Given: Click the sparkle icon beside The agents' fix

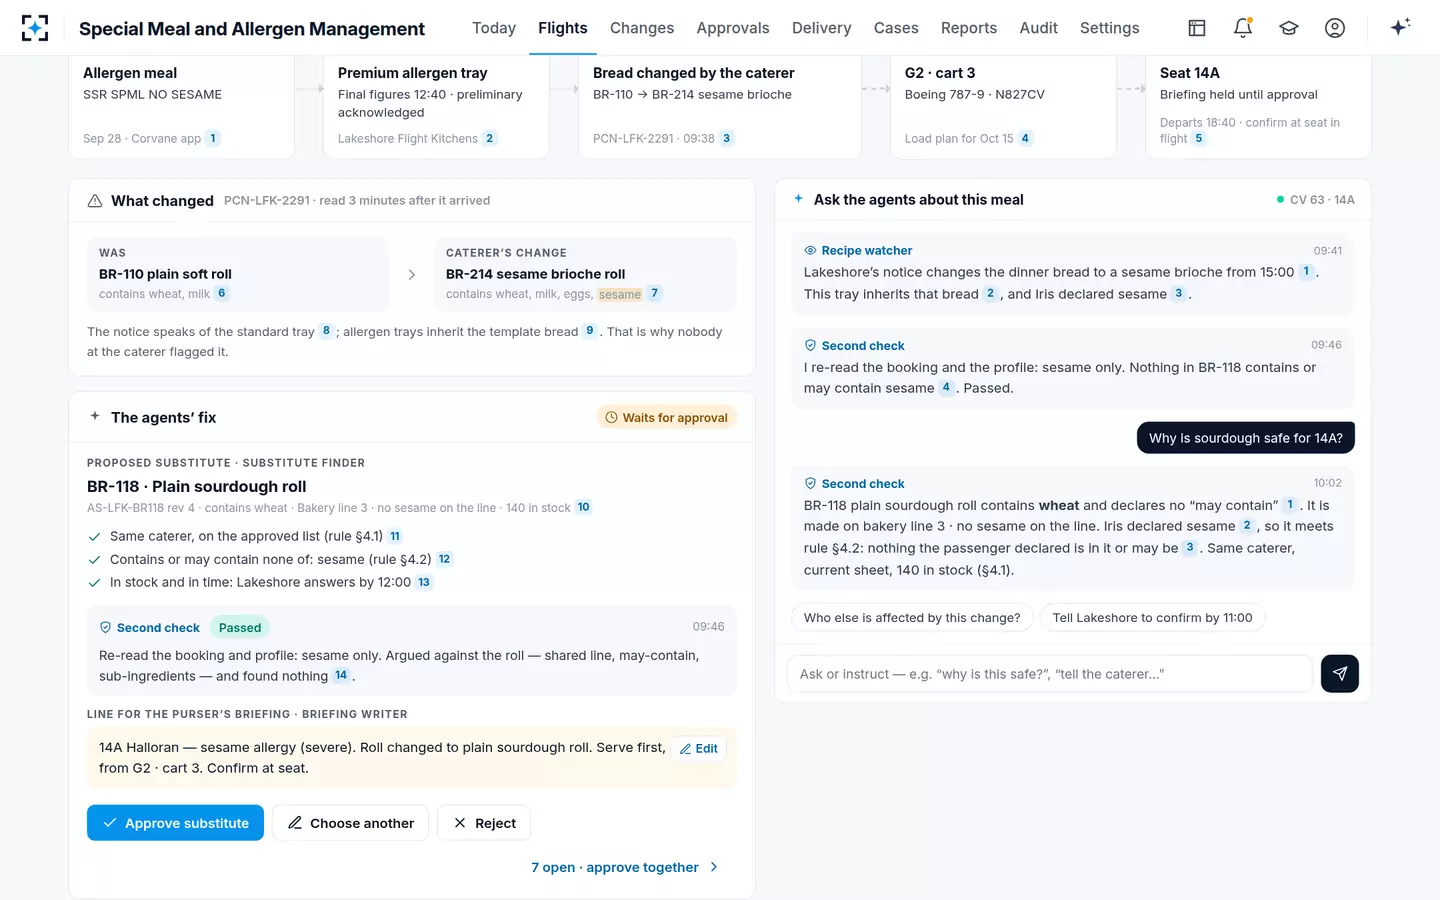Looking at the screenshot, I should pos(95,416).
